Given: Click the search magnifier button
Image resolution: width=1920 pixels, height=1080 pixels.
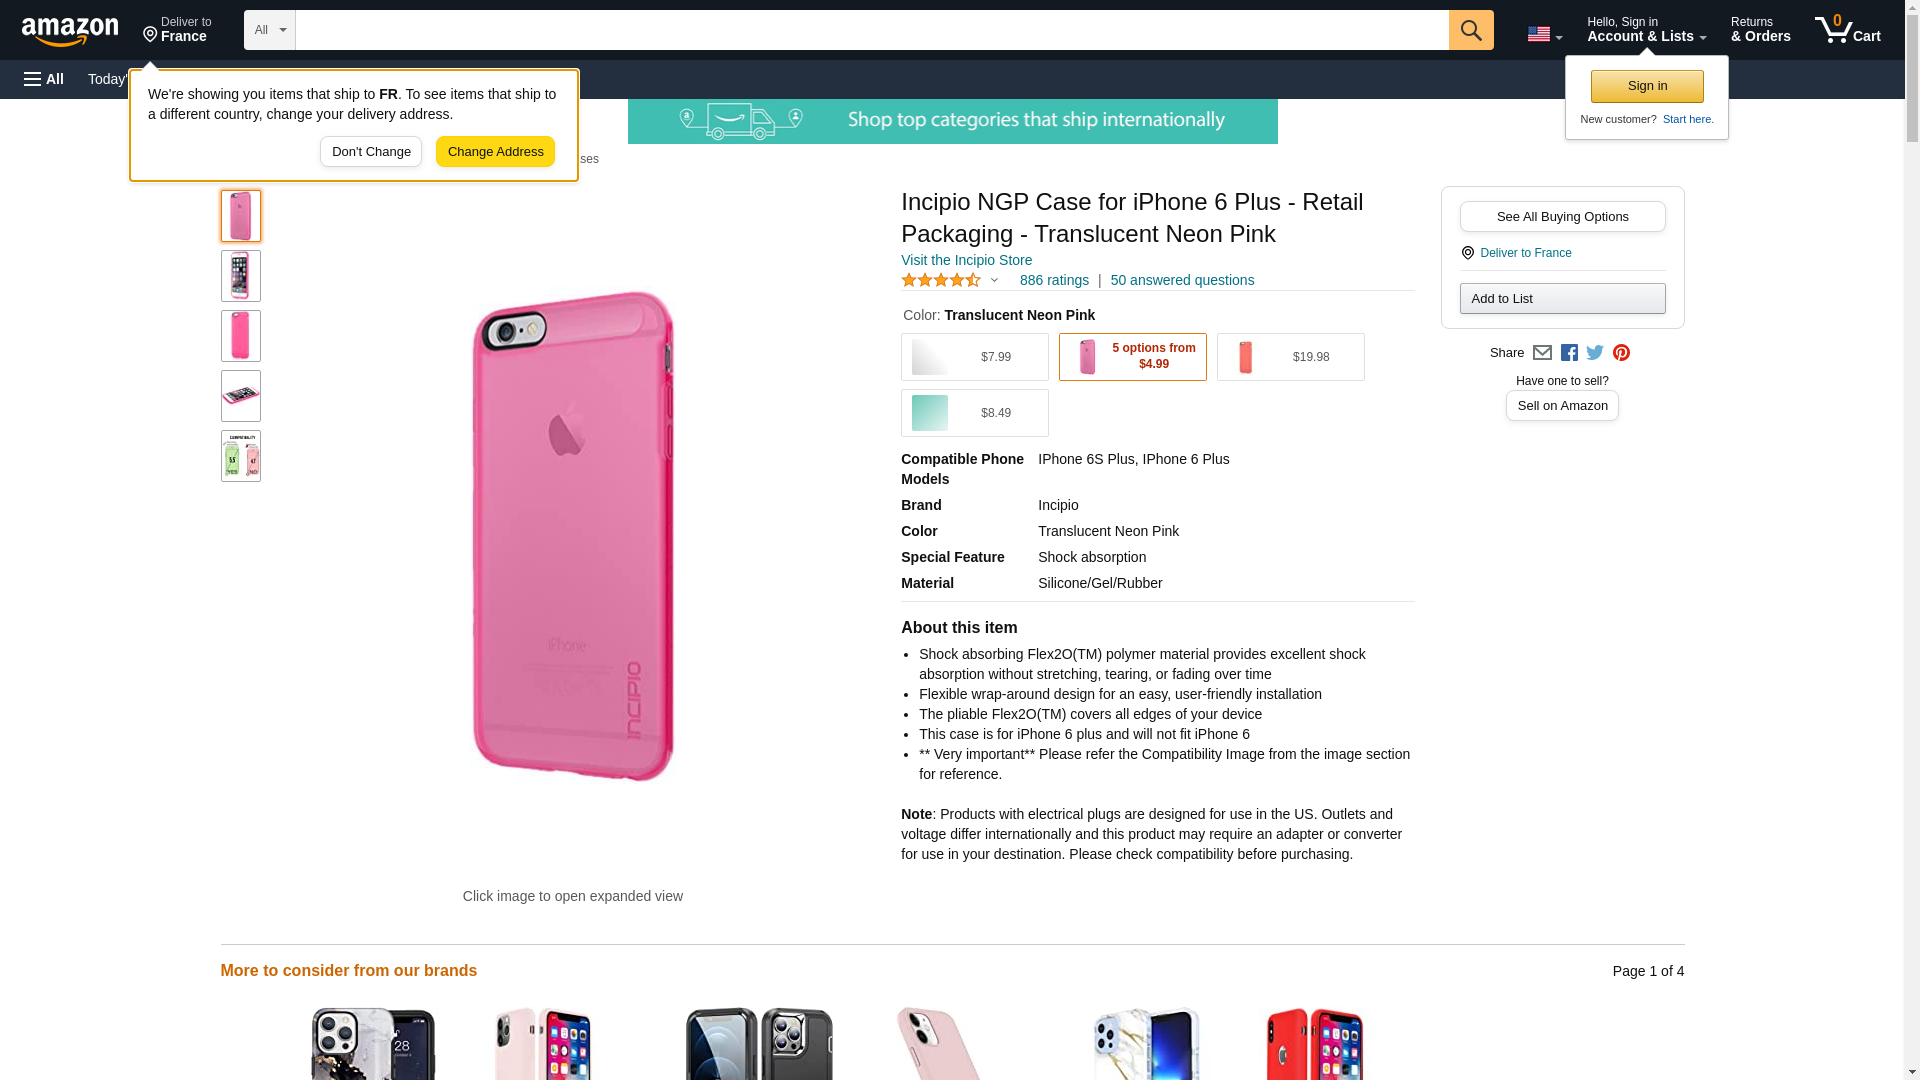Looking at the screenshot, I should coord(1470,30).
